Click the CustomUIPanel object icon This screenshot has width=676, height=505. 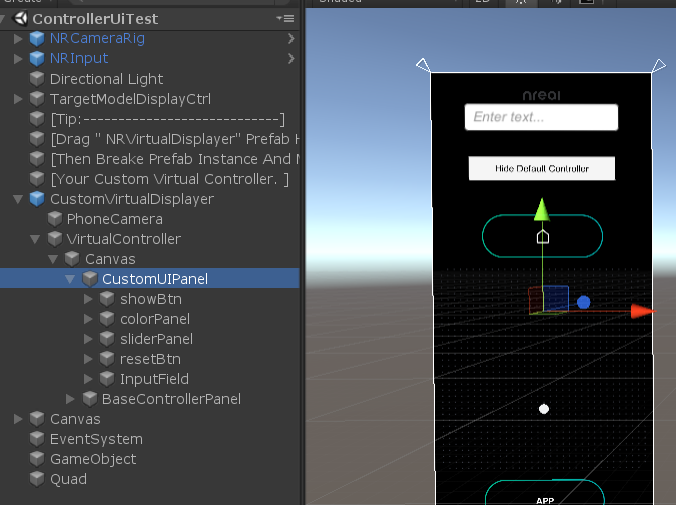pyautogui.click(x=90, y=279)
